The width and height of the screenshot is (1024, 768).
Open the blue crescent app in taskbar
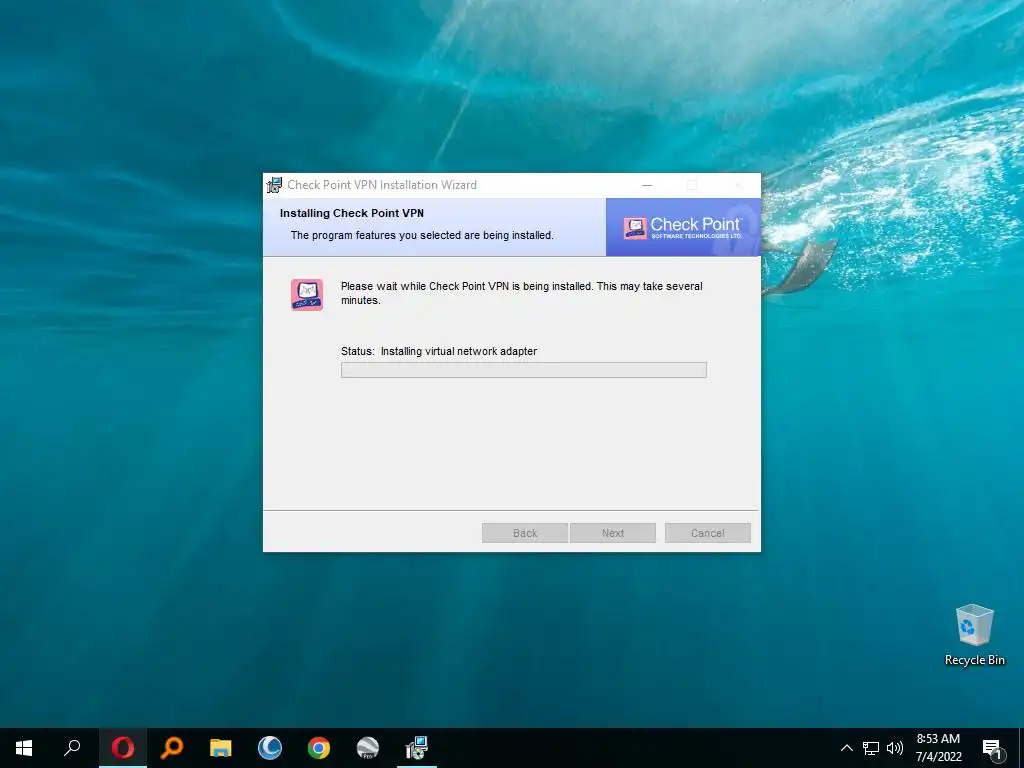270,748
